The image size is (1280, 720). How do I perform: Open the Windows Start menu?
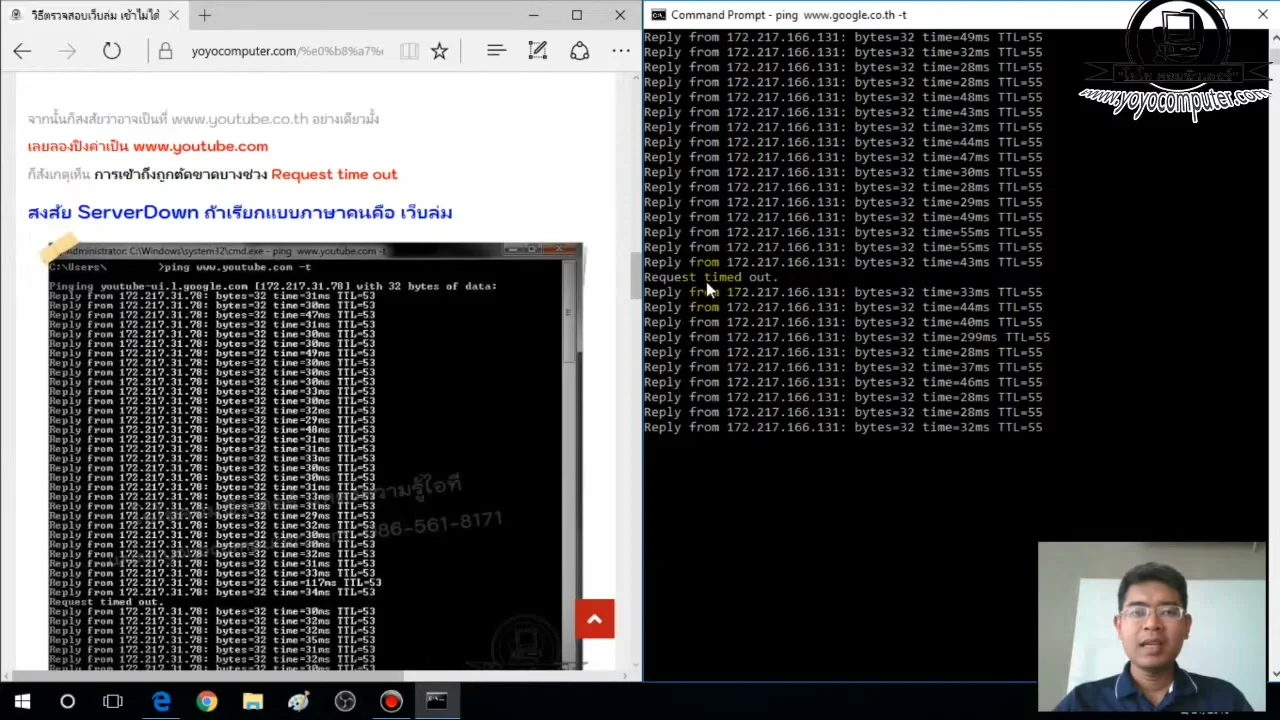pyautogui.click(x=22, y=701)
